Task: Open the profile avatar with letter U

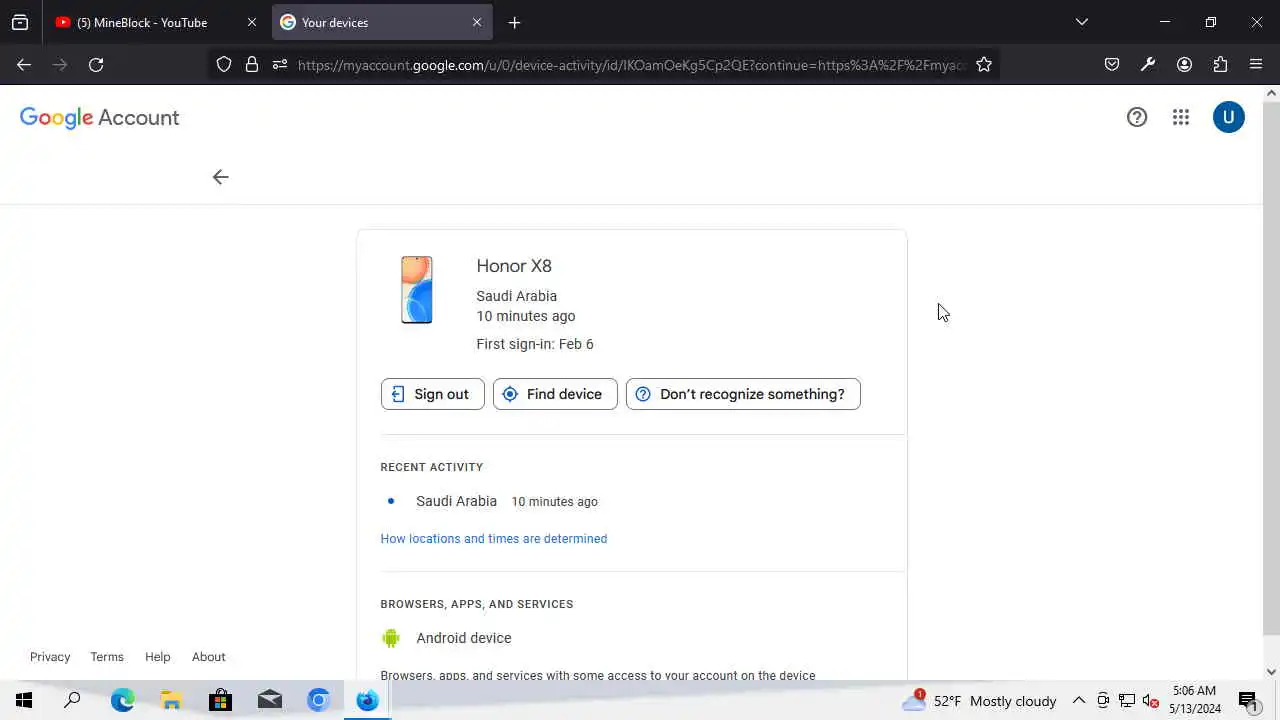Action: 1229,117
